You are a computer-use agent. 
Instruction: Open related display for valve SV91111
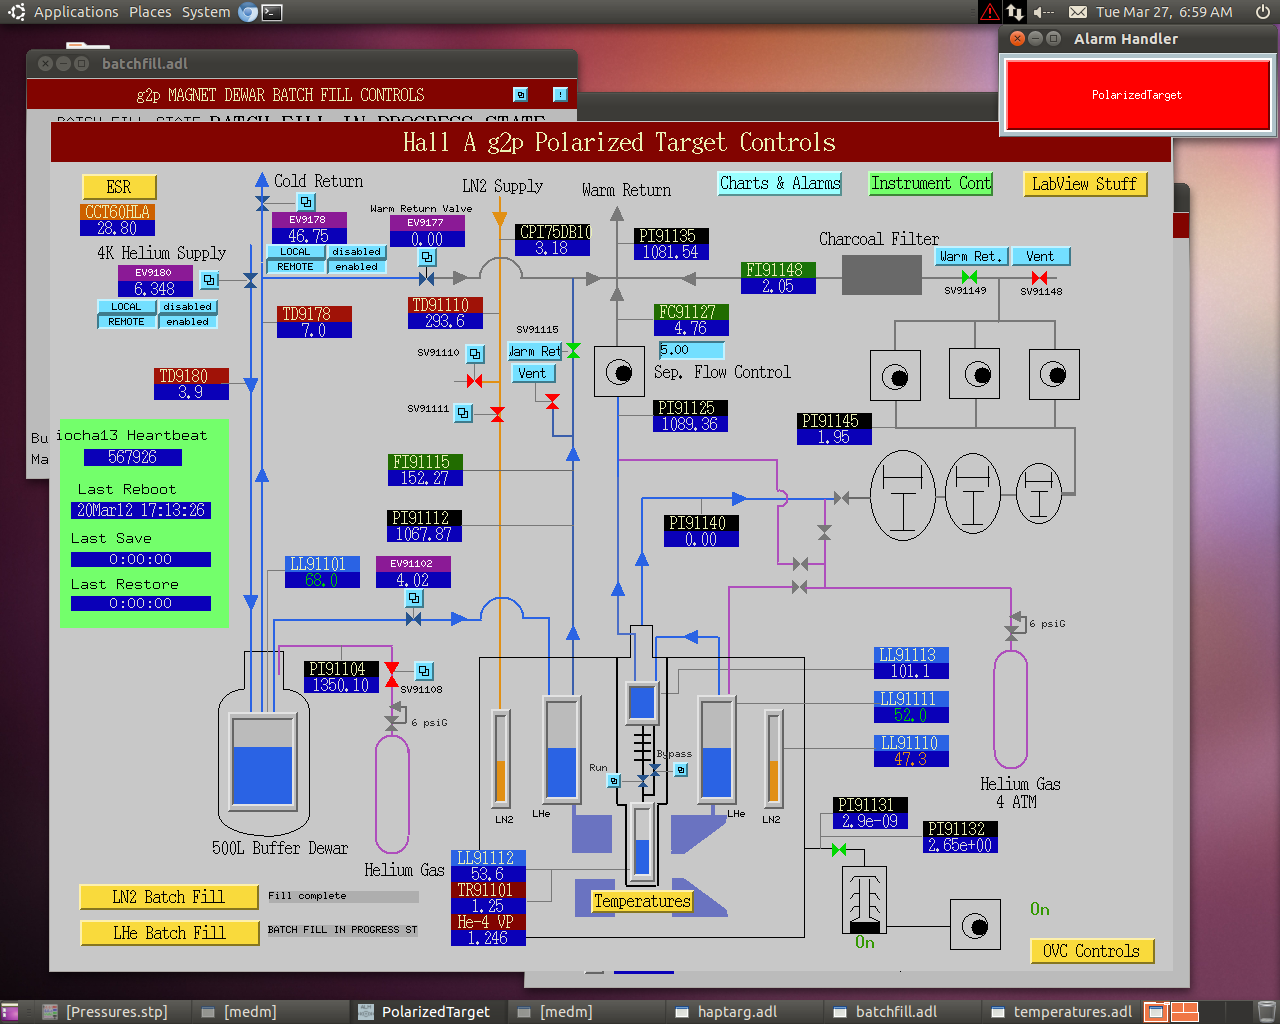[x=463, y=412]
